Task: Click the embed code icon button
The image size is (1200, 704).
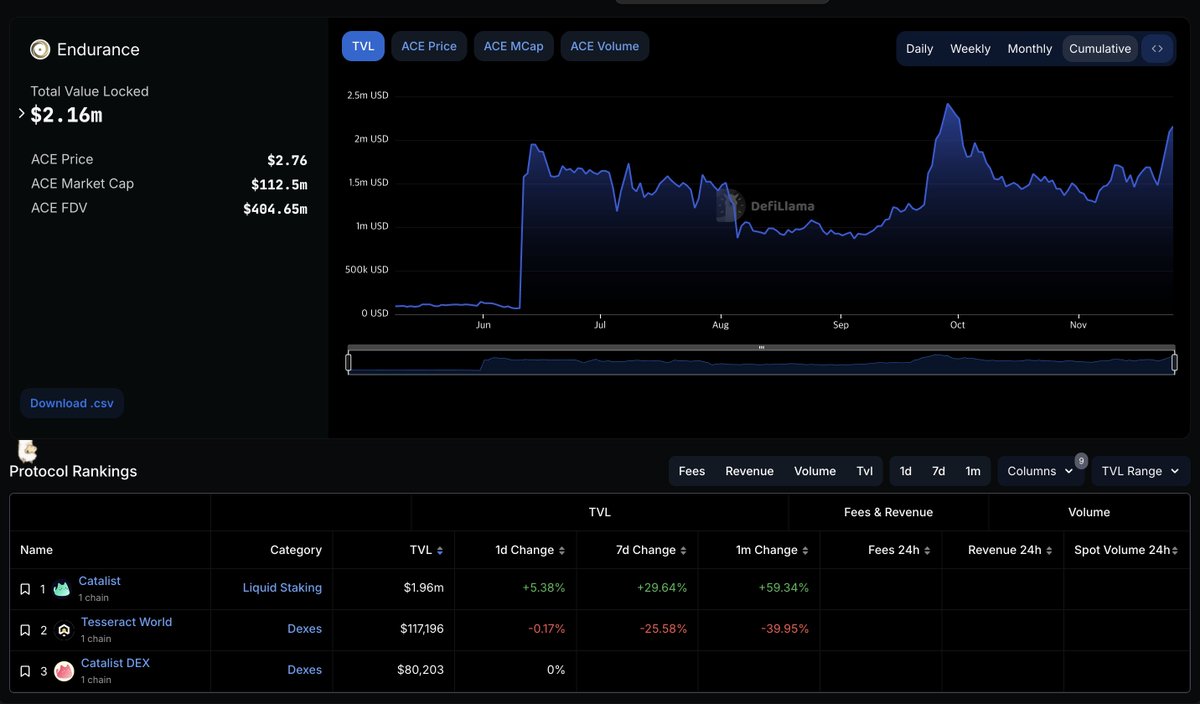Action: click(x=1157, y=48)
